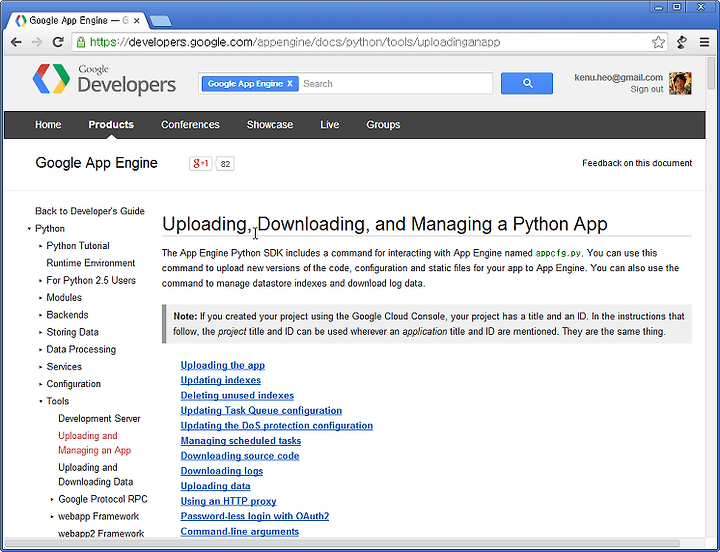Click the blue search magnifier button
720x552 pixels.
pyautogui.click(x=527, y=83)
